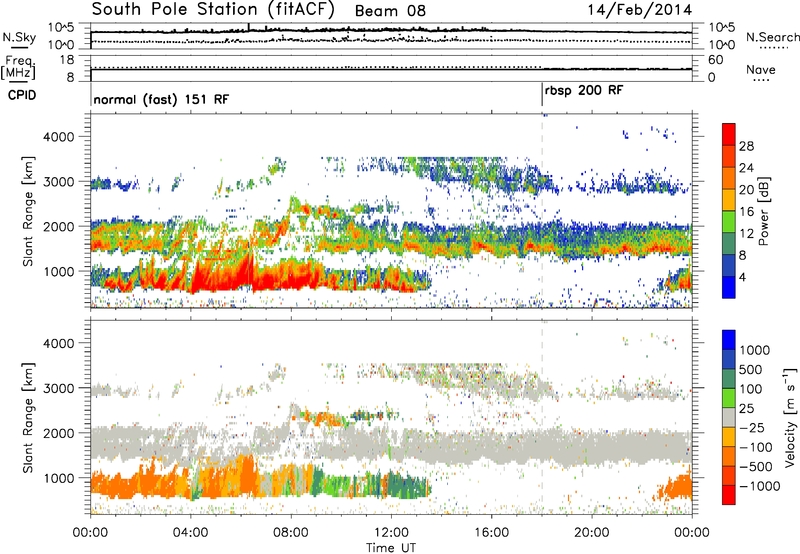This screenshot has height=554, width=800.
Task: Click the "Beam 08" label
Action: [x=390, y=11]
